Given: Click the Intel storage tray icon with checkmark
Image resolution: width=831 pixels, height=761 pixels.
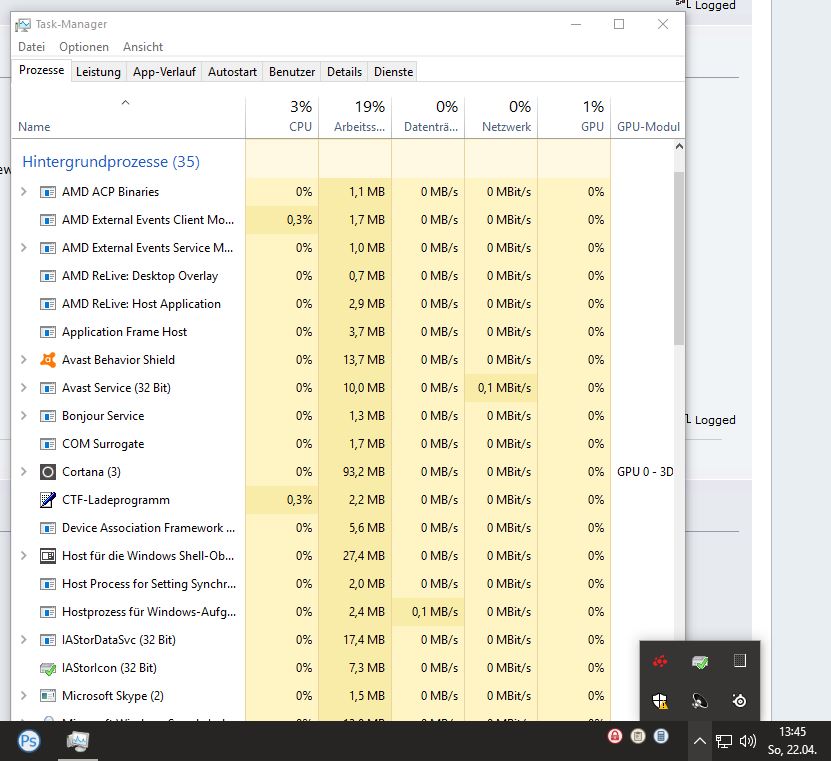Looking at the screenshot, I should [700, 661].
